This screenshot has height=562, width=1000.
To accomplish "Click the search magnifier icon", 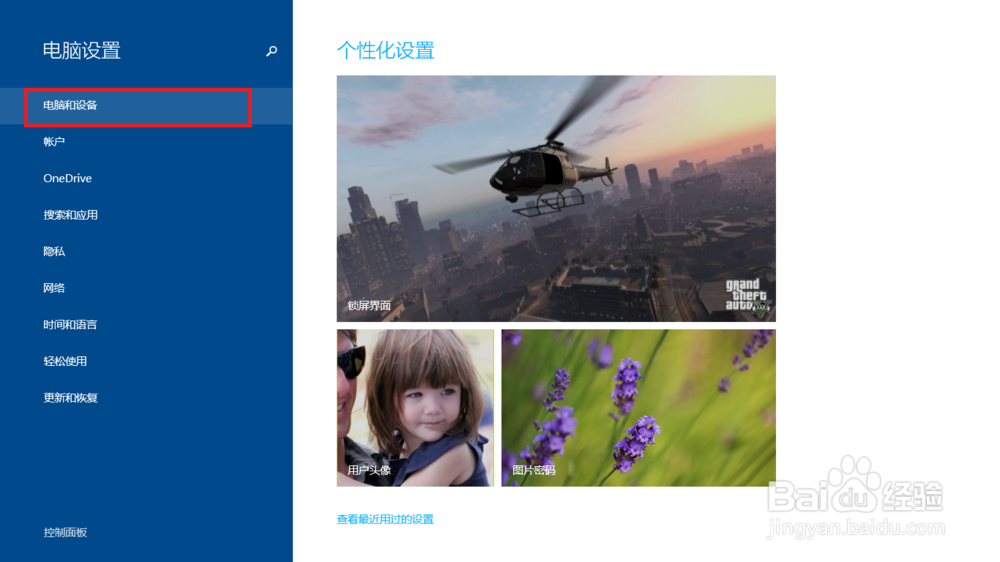I will (272, 50).
